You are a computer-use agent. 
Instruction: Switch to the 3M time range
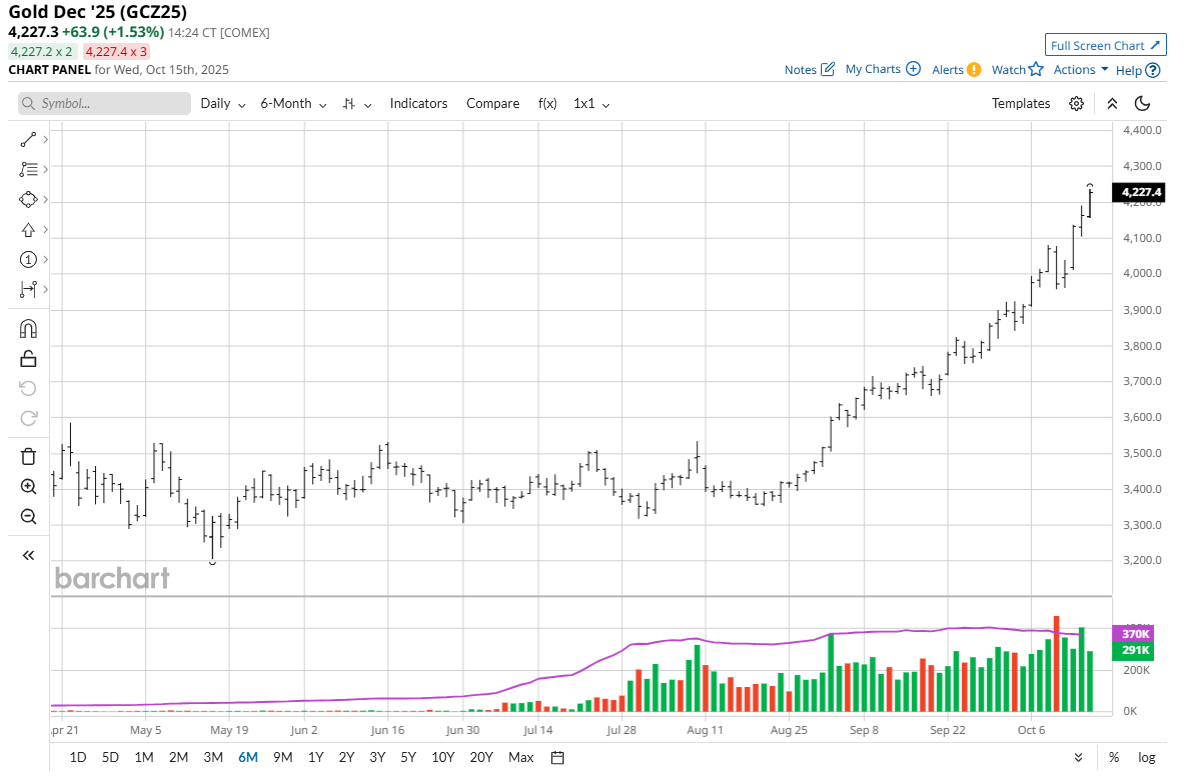pyautogui.click(x=213, y=757)
